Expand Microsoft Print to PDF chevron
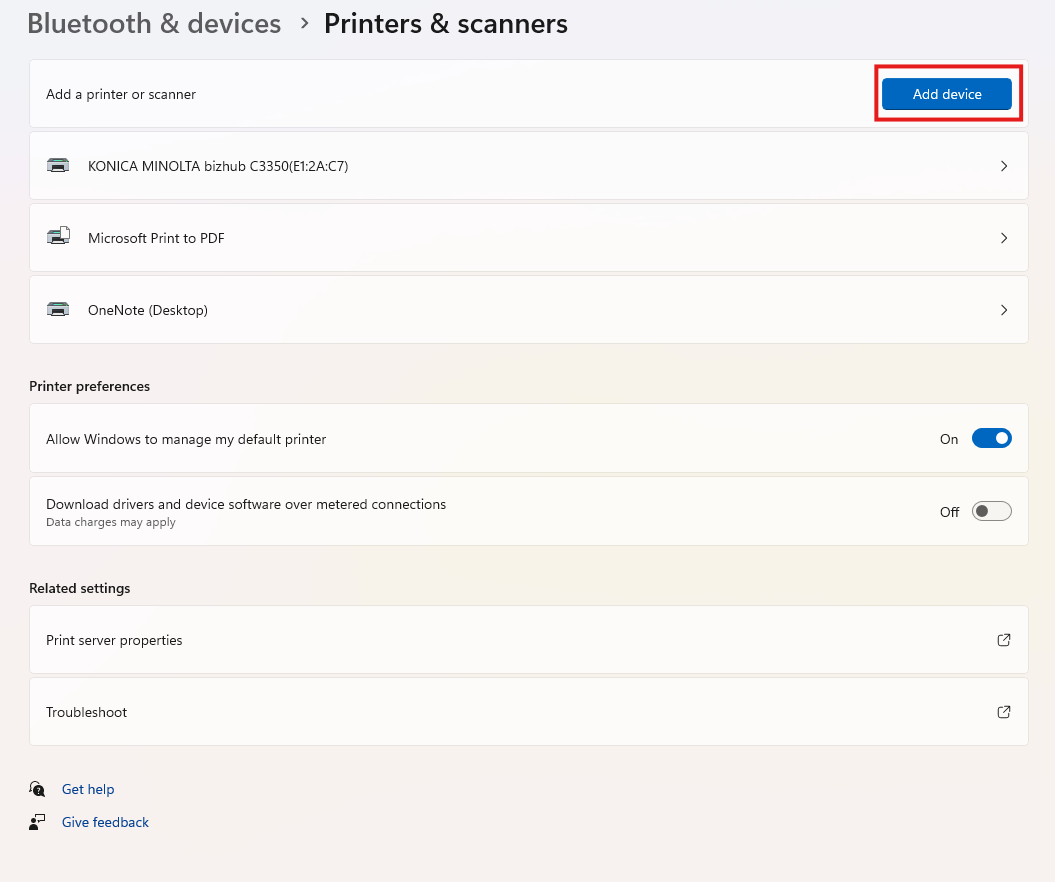The height and width of the screenshot is (882, 1055). click(1004, 238)
